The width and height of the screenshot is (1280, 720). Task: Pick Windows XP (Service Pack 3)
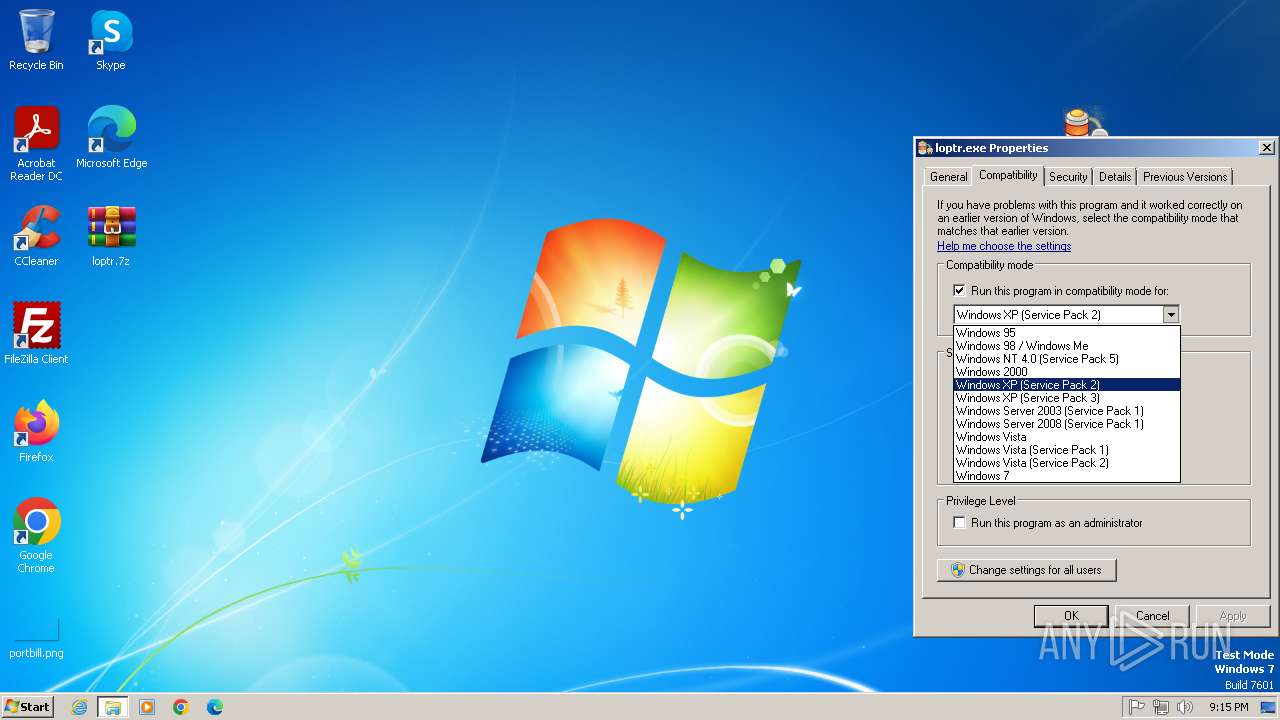click(x=1067, y=398)
